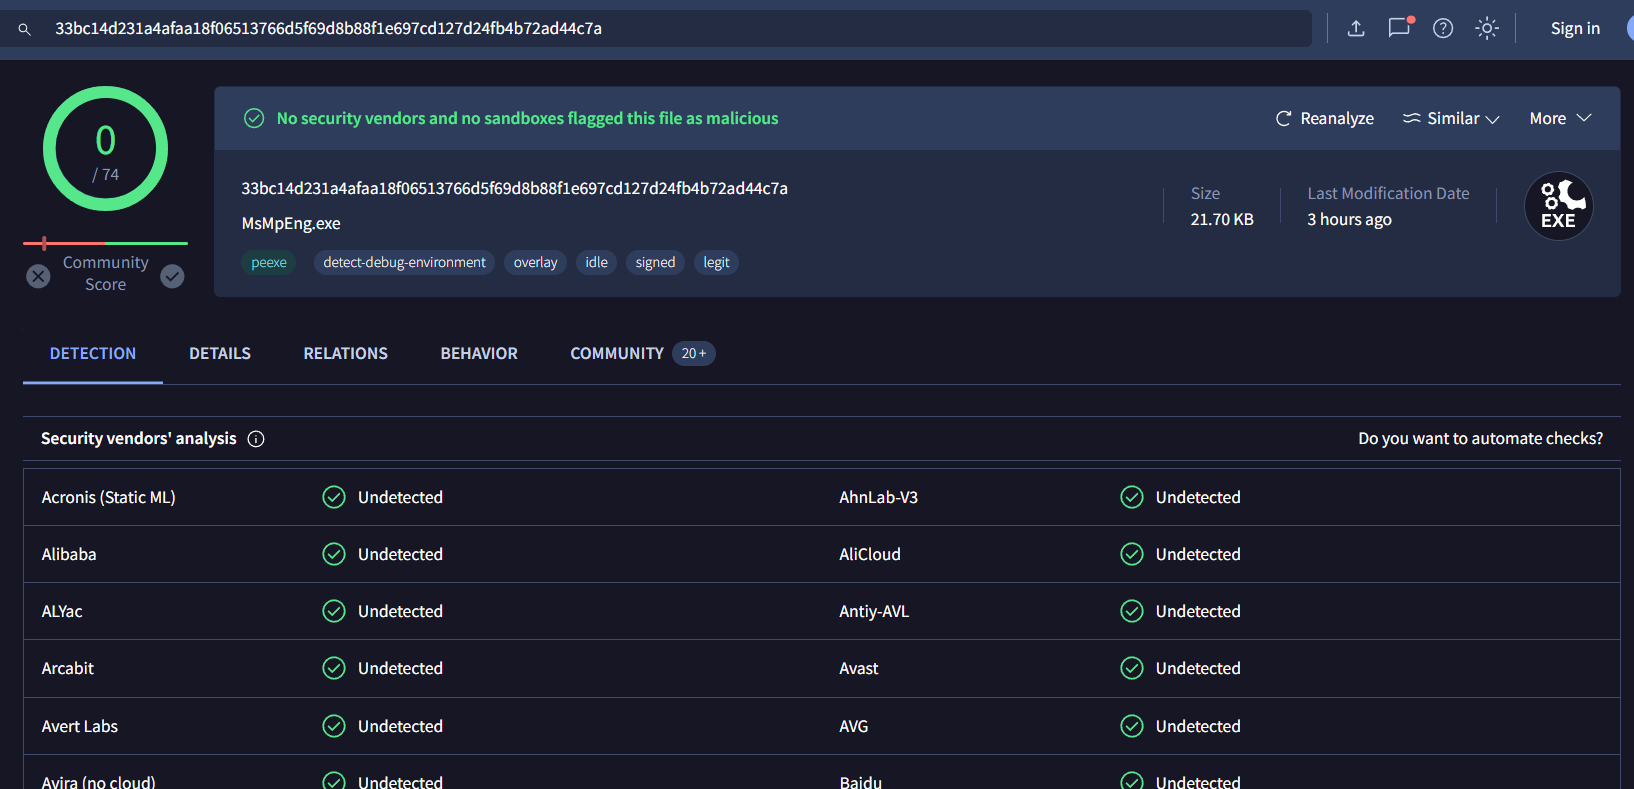Click the search magnifier icon
The height and width of the screenshot is (789, 1634).
tap(25, 30)
